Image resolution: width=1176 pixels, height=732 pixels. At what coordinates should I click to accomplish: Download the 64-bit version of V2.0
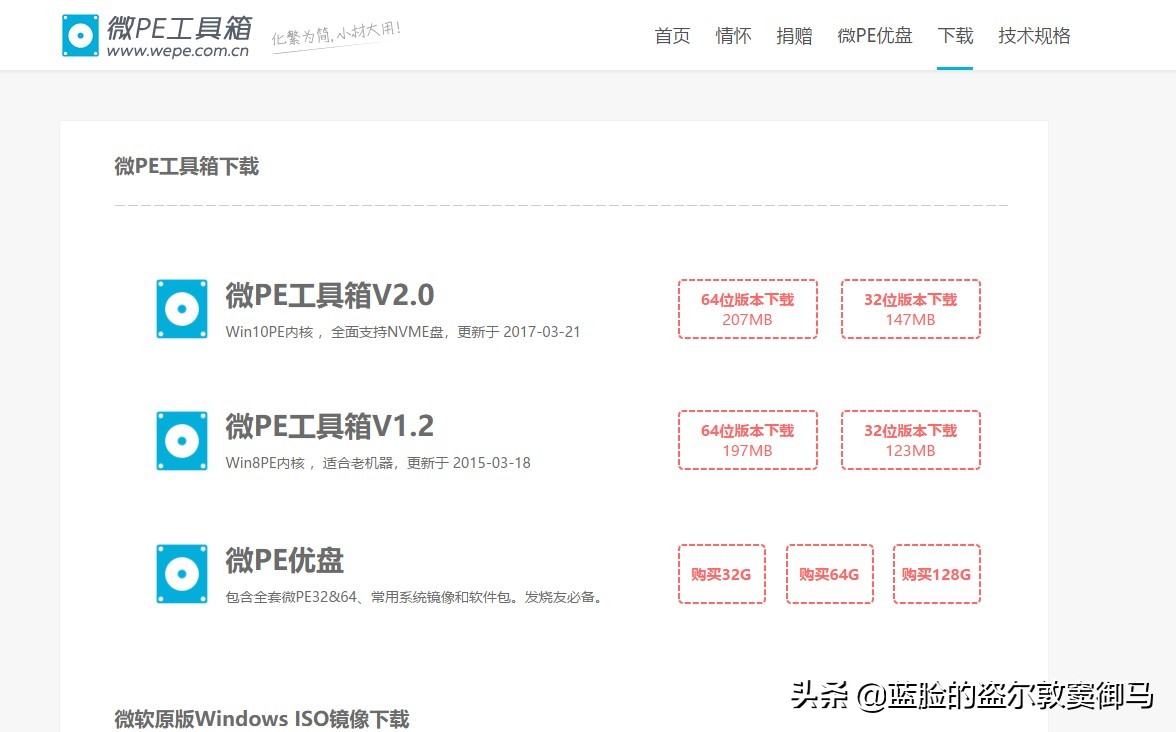click(x=747, y=308)
